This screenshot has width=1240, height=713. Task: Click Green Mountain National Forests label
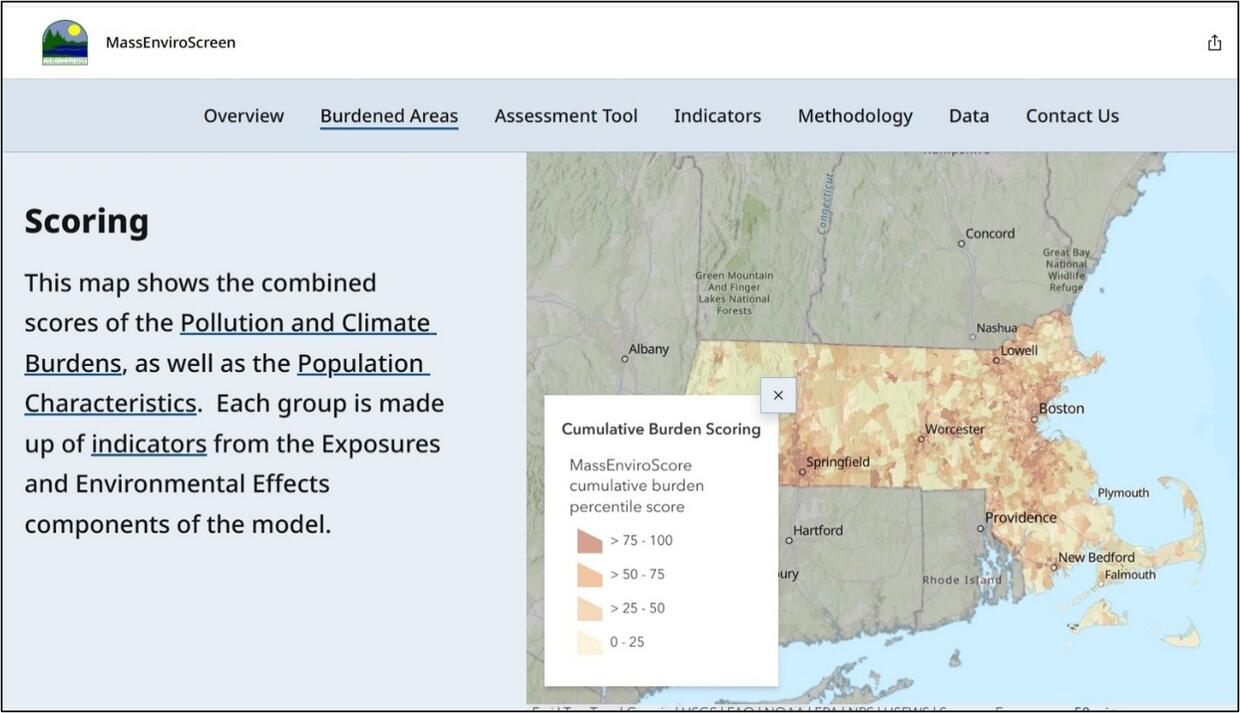pos(734,293)
